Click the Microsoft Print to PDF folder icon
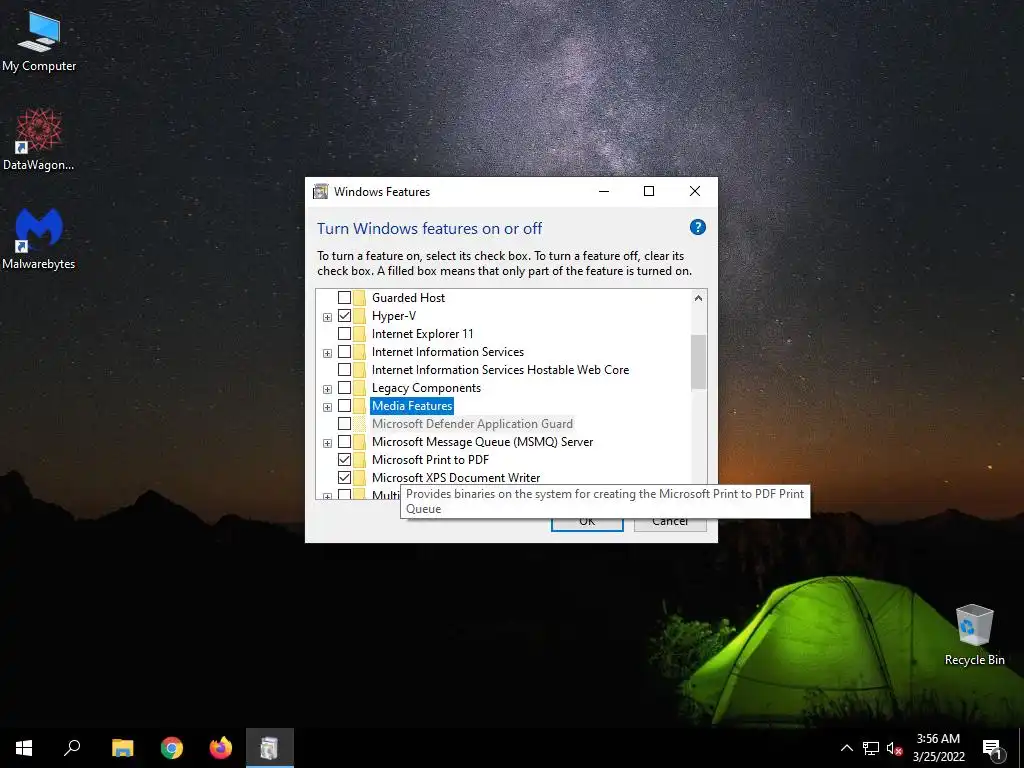Image resolution: width=1024 pixels, height=768 pixels. click(359, 460)
